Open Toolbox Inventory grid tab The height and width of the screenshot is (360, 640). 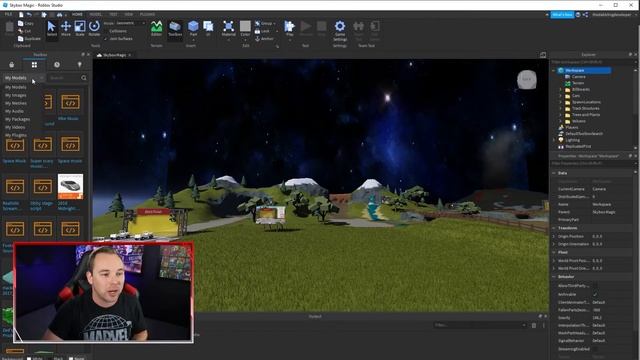point(34,64)
